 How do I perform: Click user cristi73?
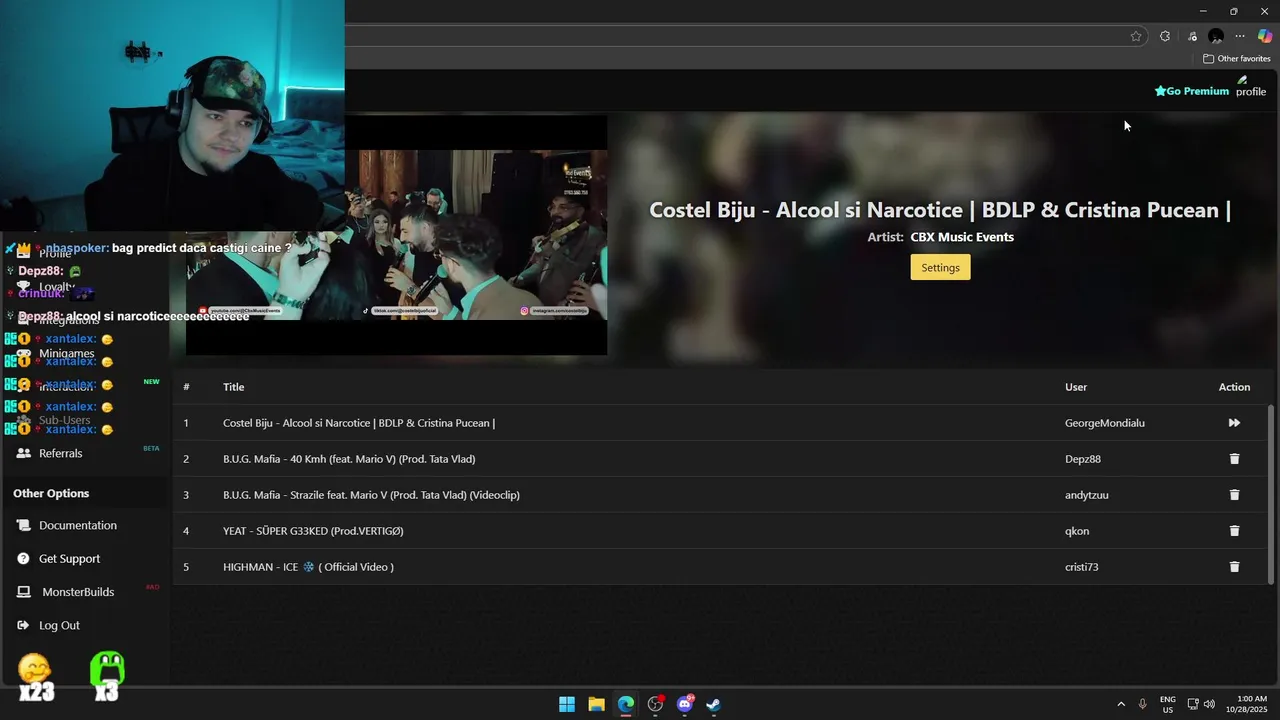point(1082,567)
